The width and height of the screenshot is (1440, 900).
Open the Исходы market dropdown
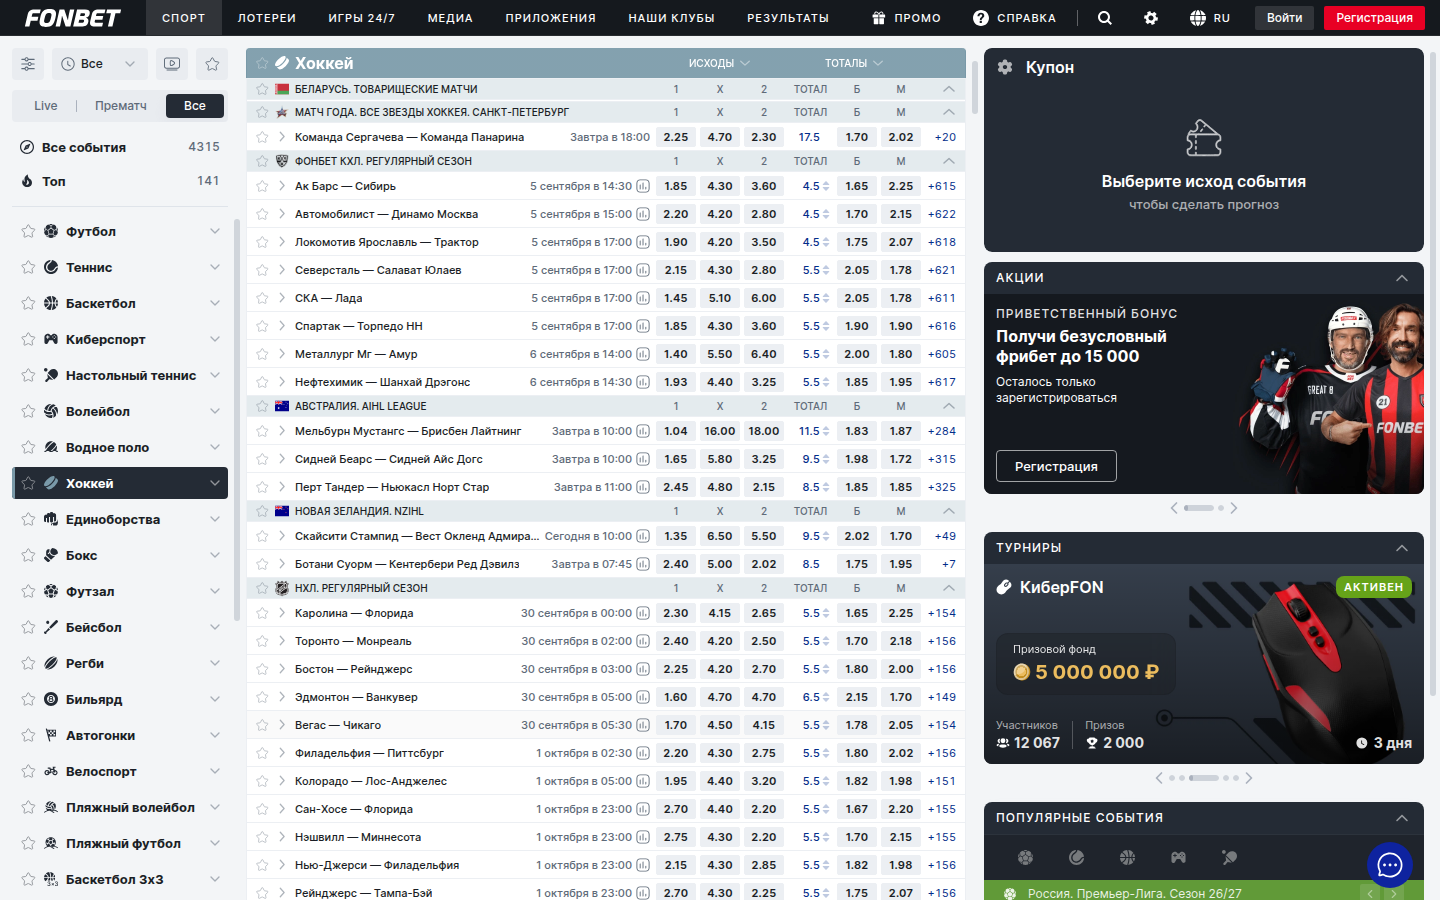(x=719, y=63)
